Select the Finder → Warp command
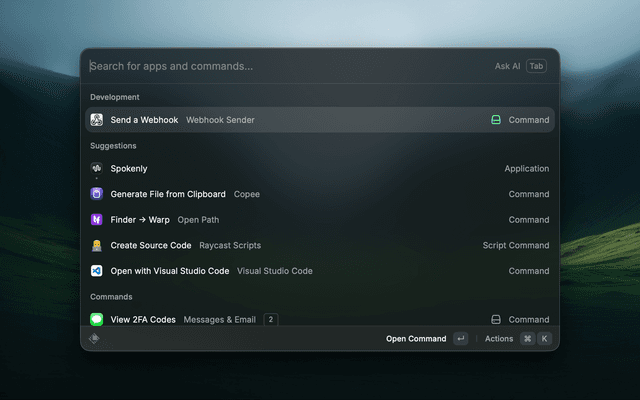Viewport: 640px width, 400px height. (x=320, y=220)
